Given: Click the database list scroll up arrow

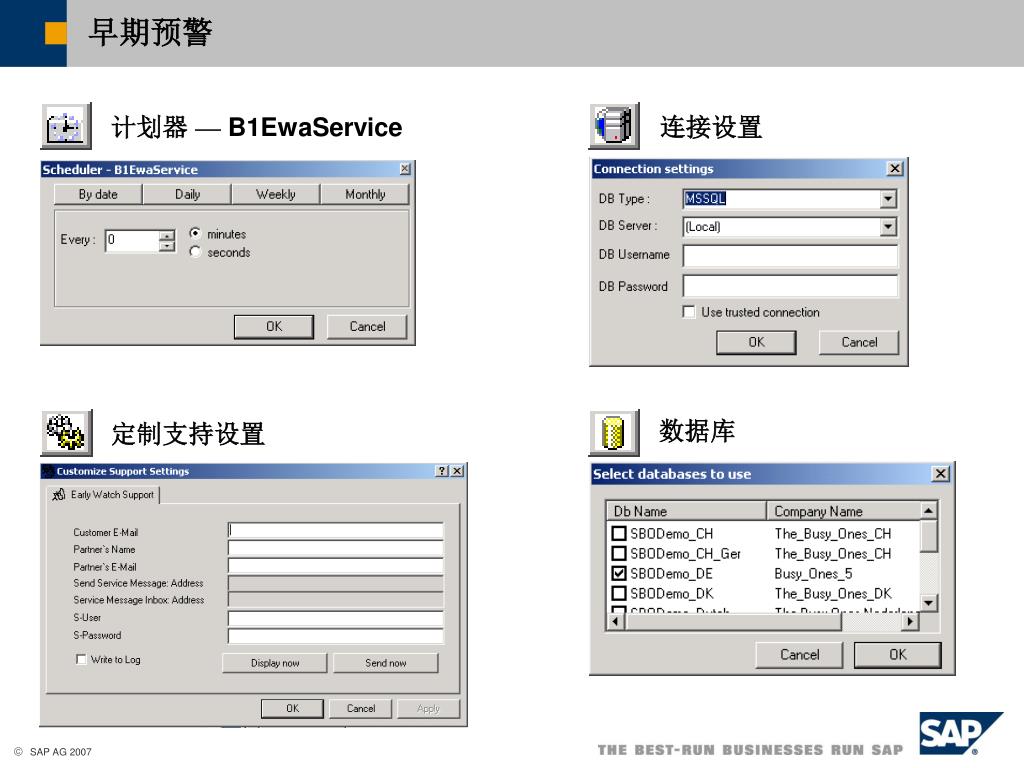Looking at the screenshot, I should point(928,509).
